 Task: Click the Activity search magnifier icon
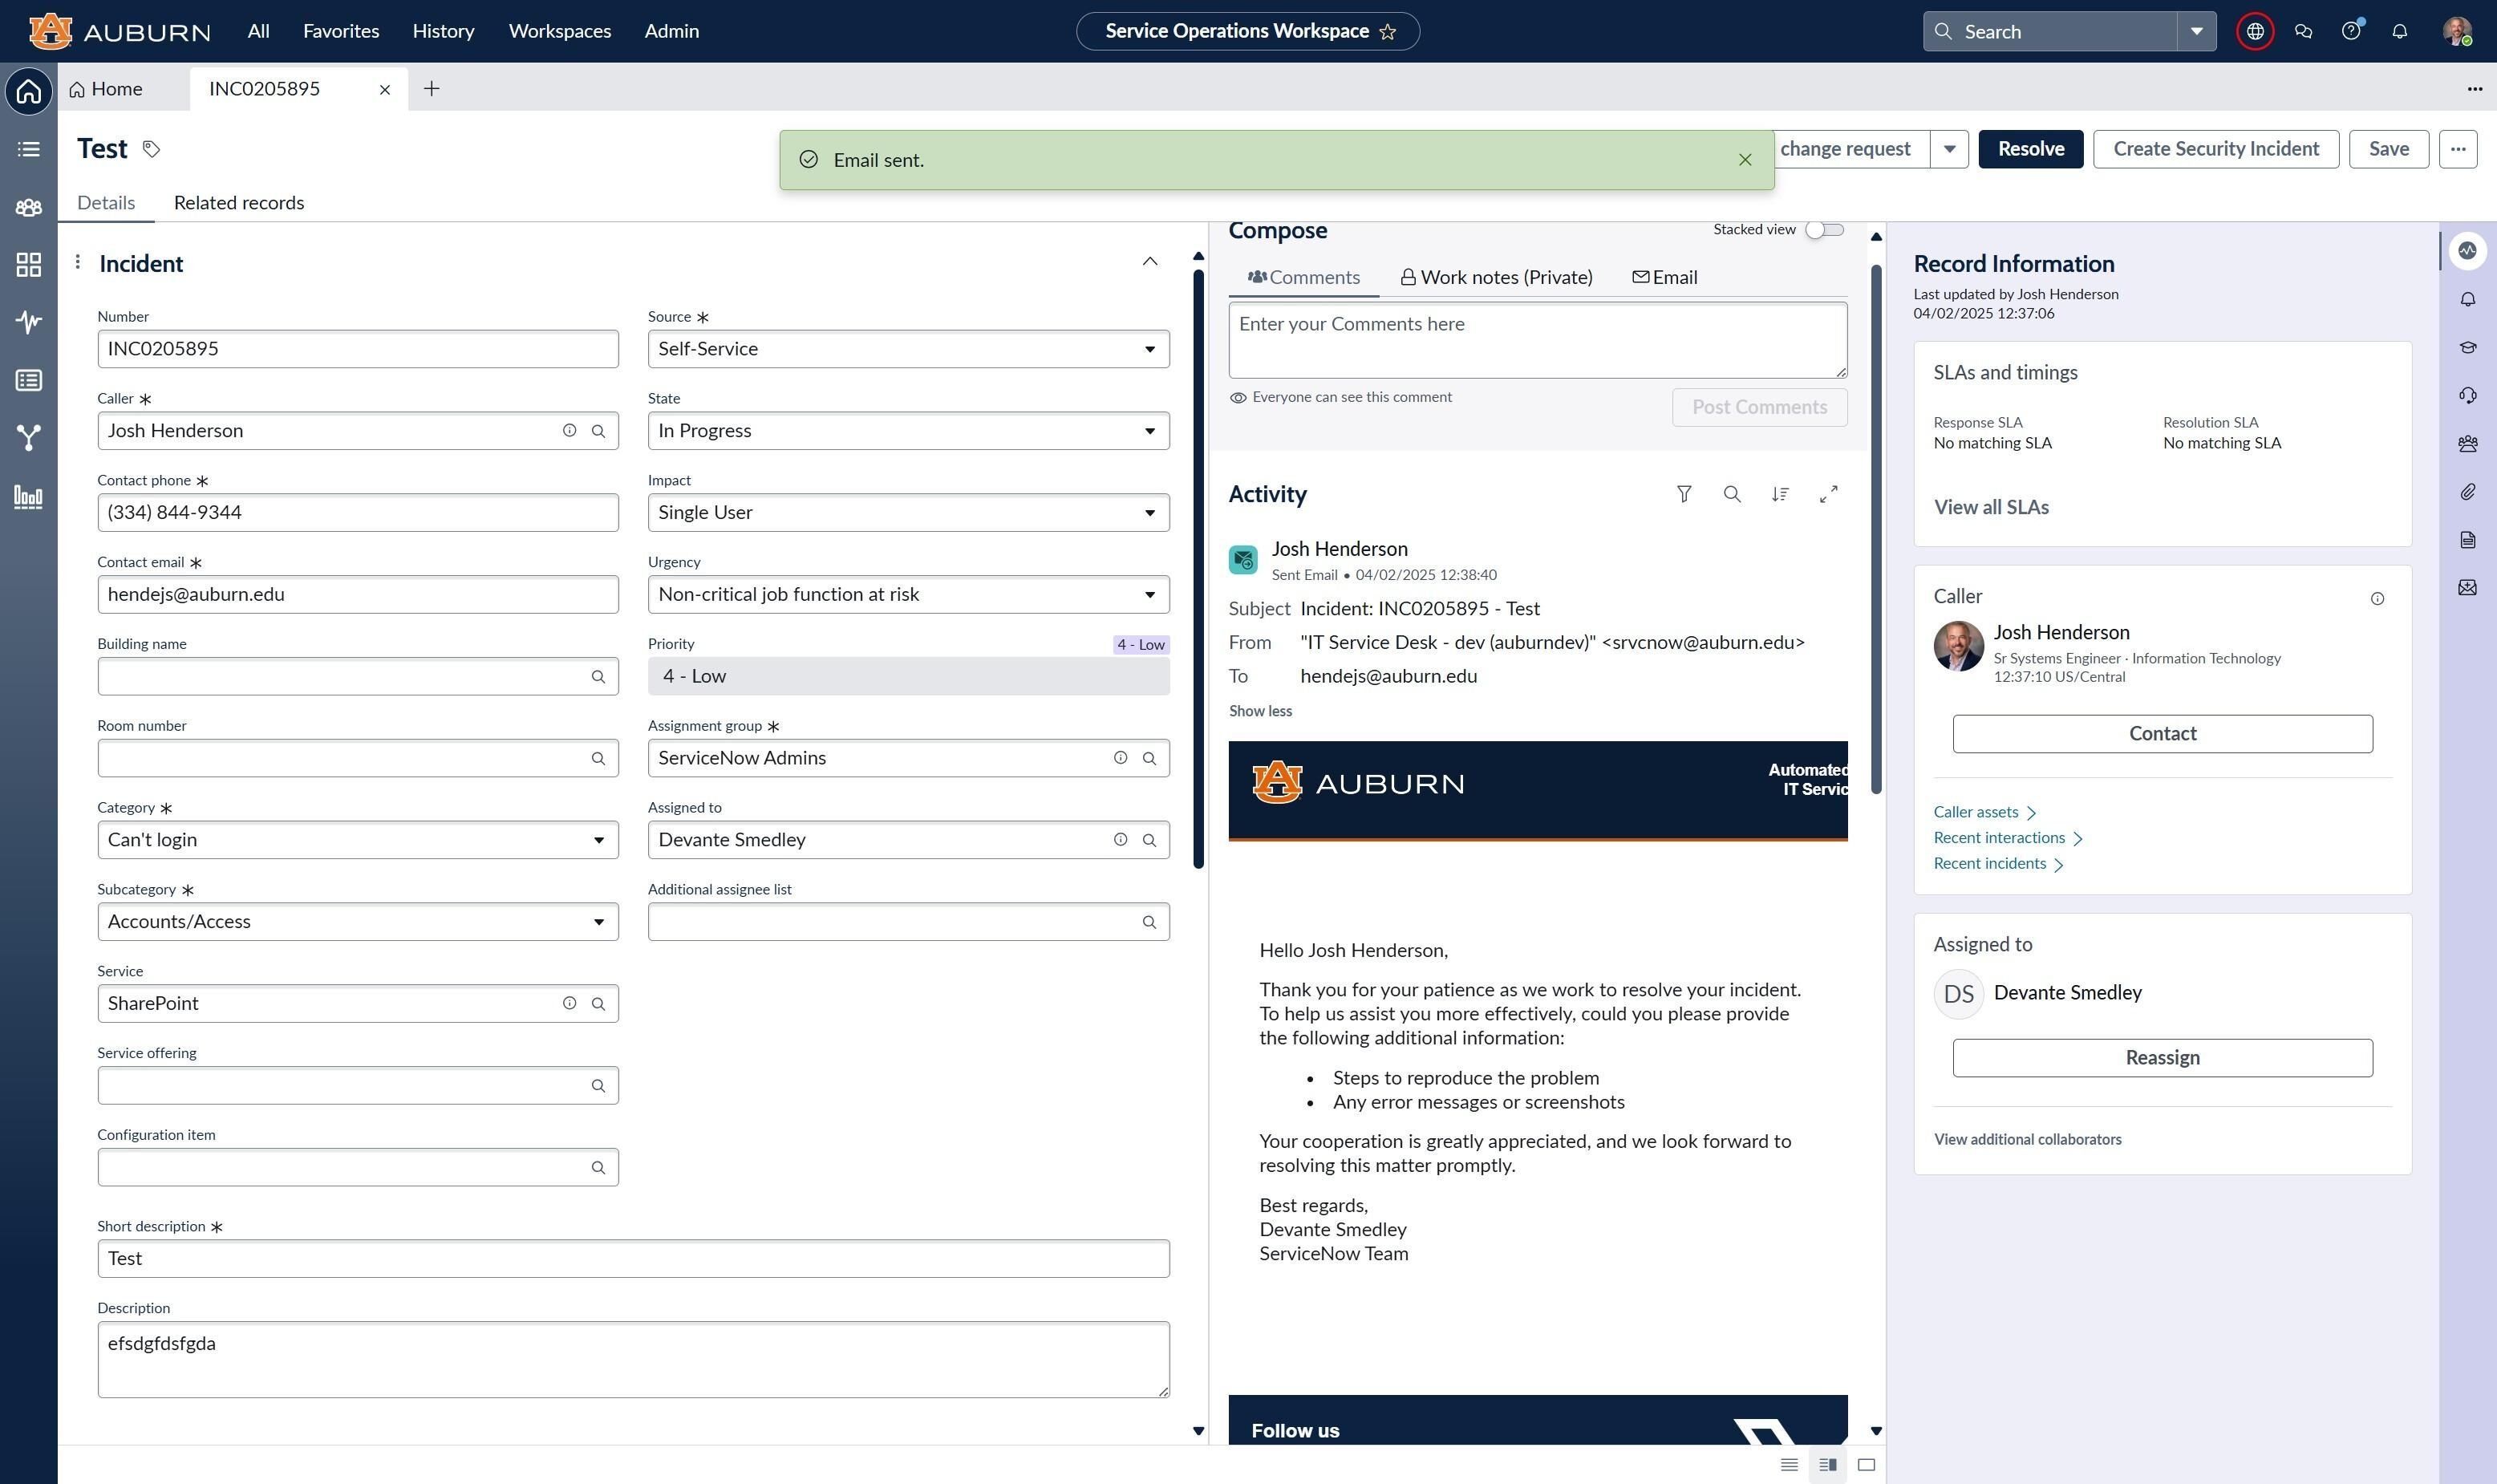coord(1732,494)
